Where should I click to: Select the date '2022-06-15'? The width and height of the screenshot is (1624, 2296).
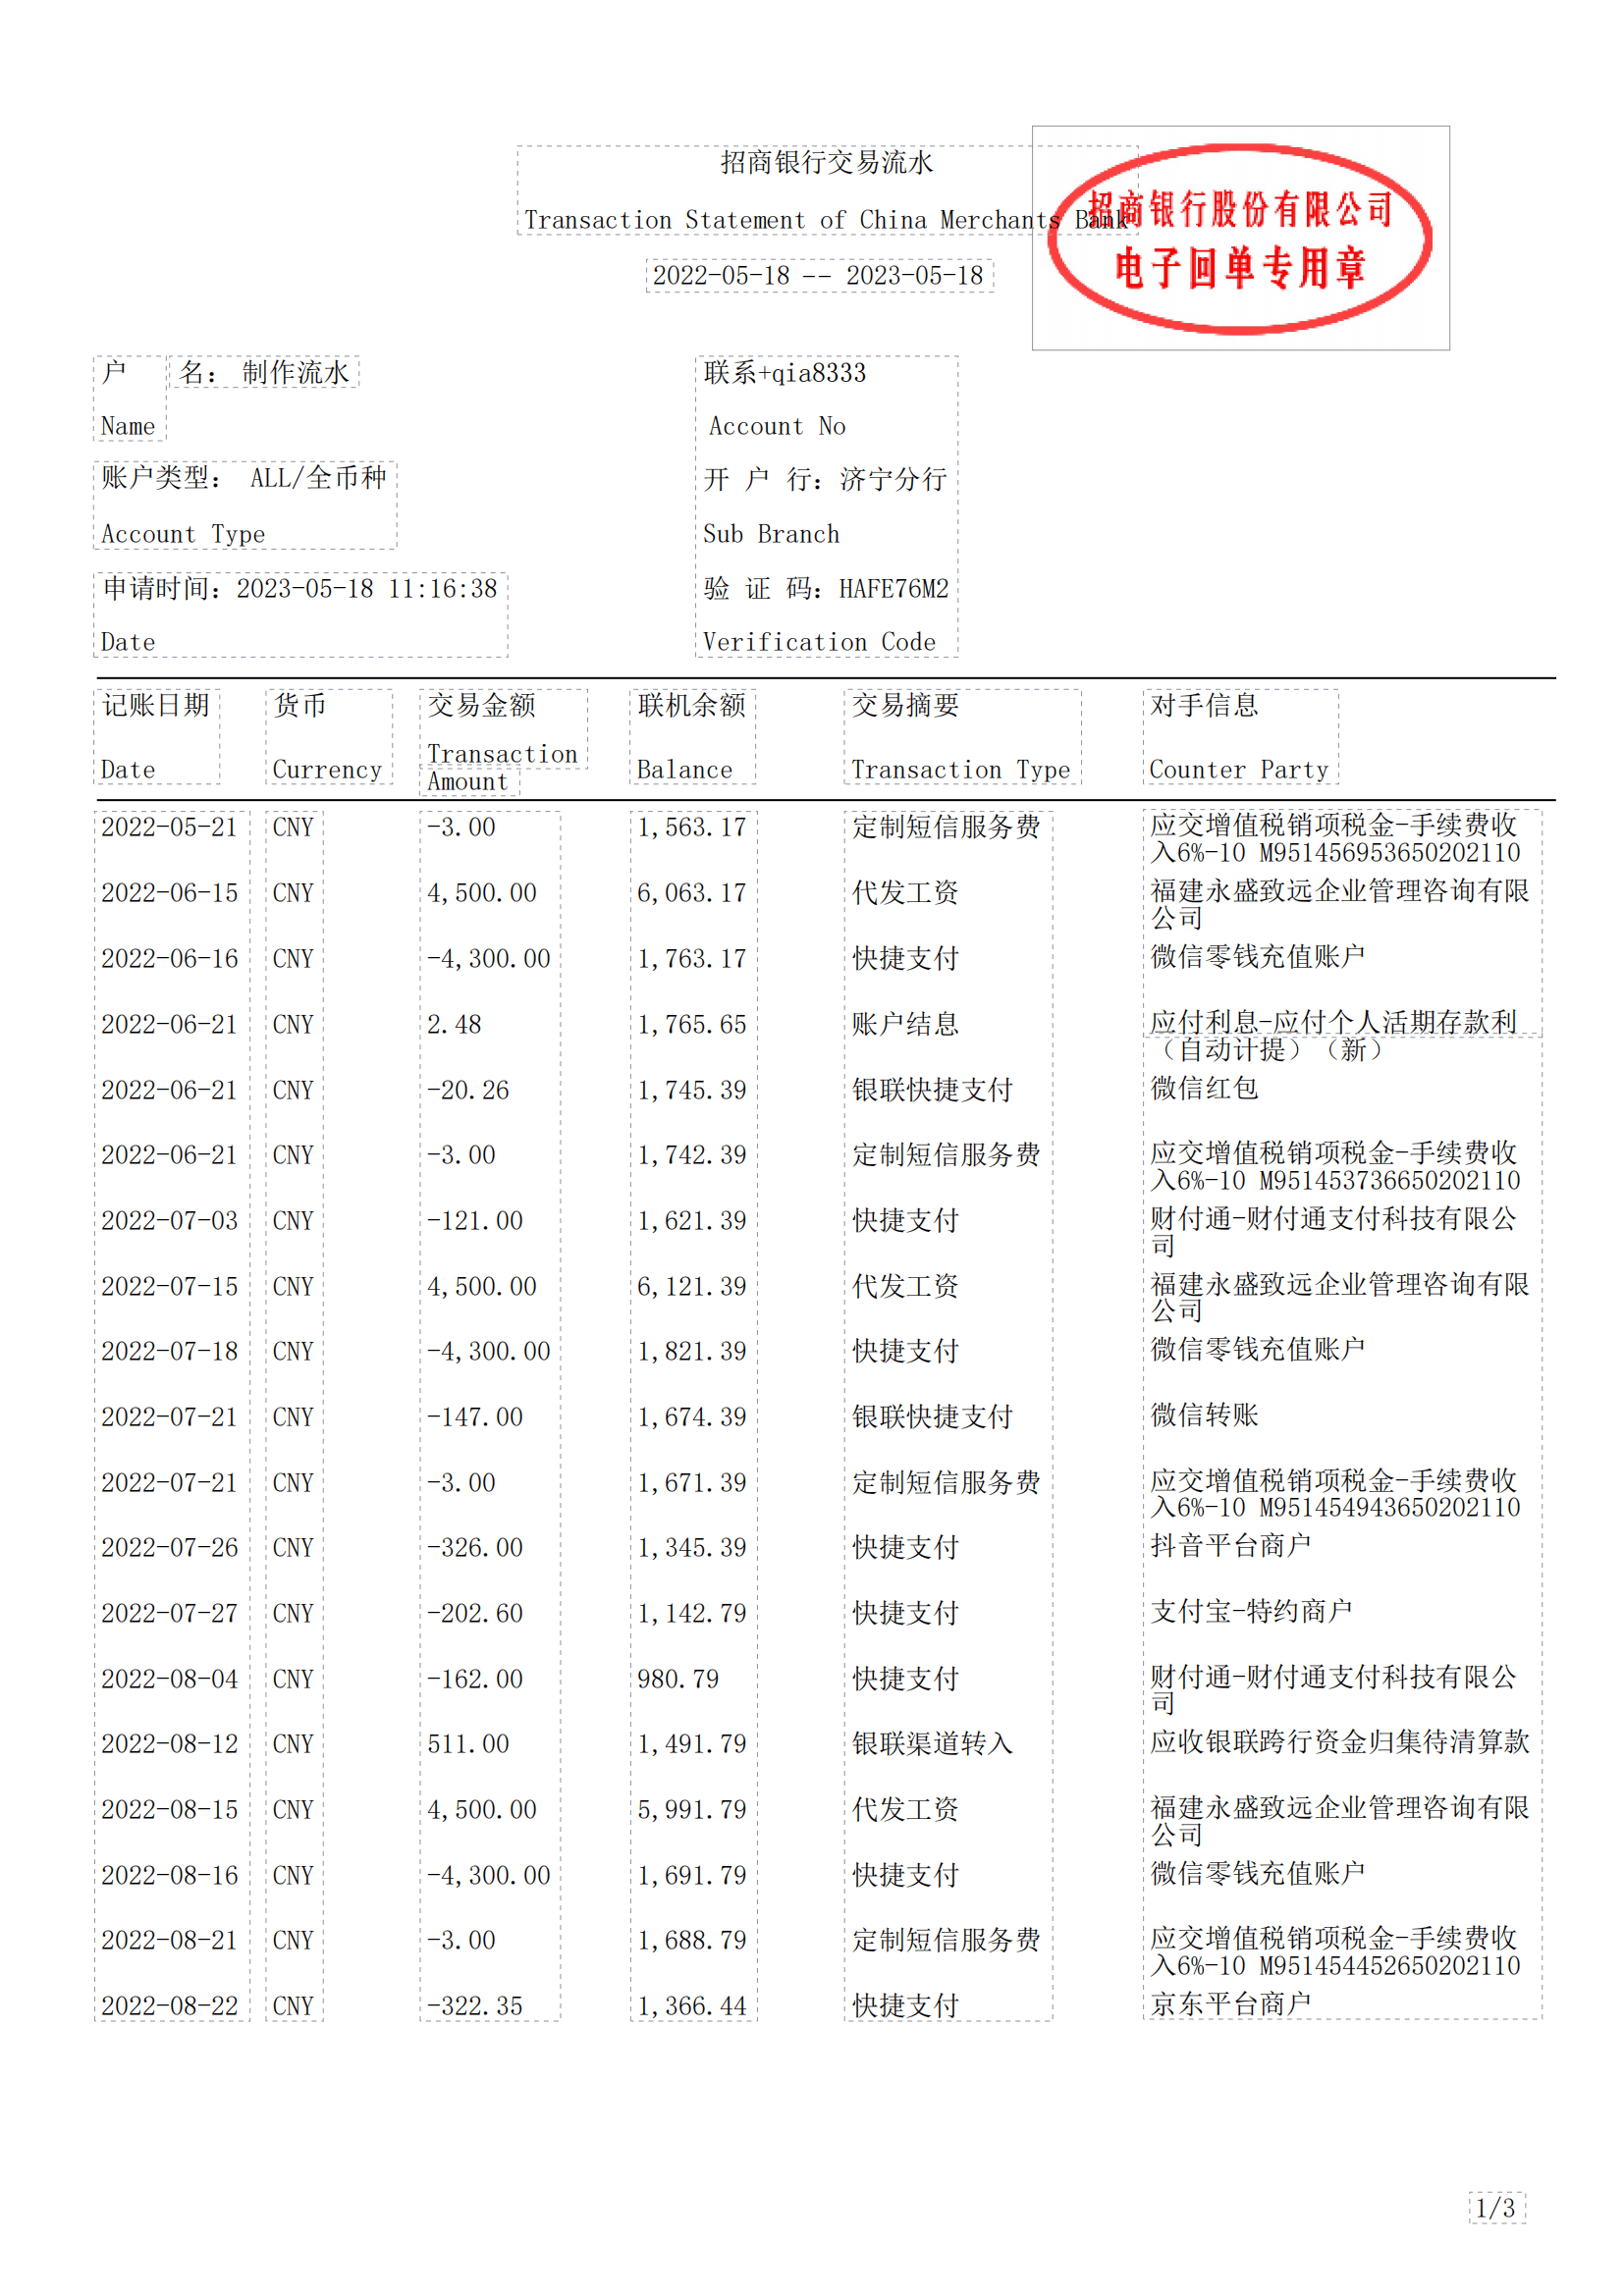(170, 892)
